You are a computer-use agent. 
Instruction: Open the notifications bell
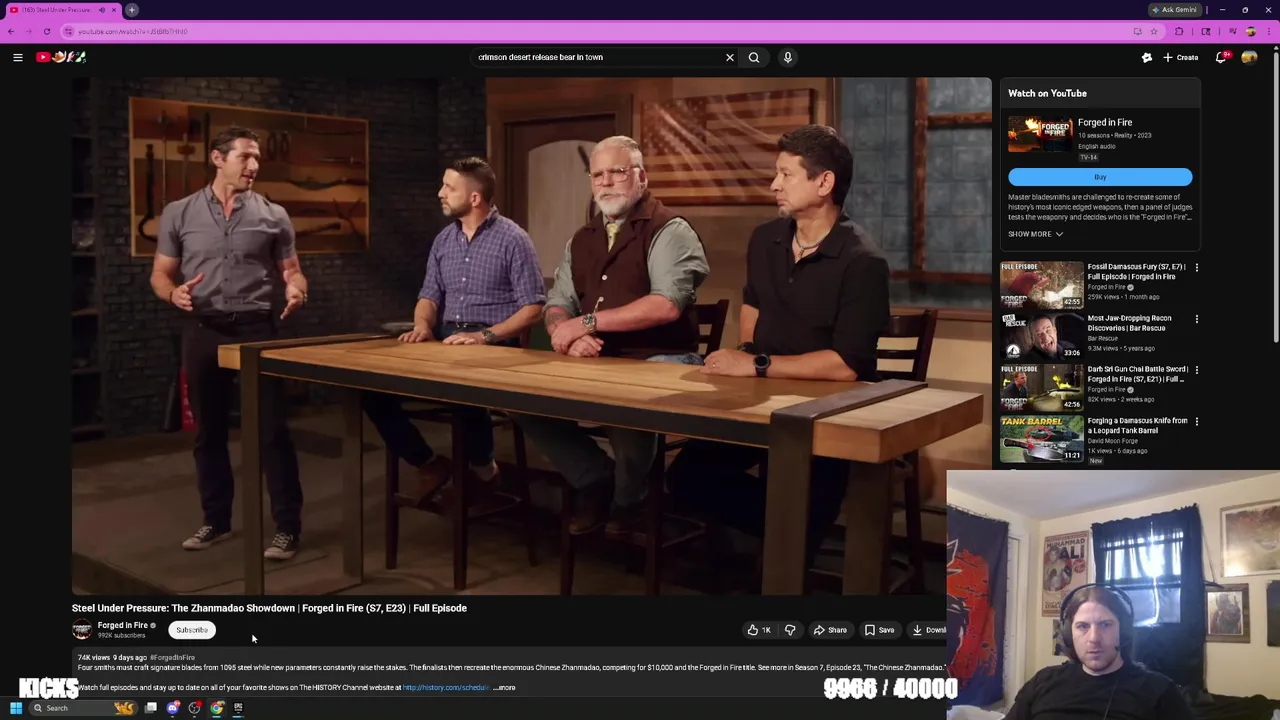pos(1221,57)
